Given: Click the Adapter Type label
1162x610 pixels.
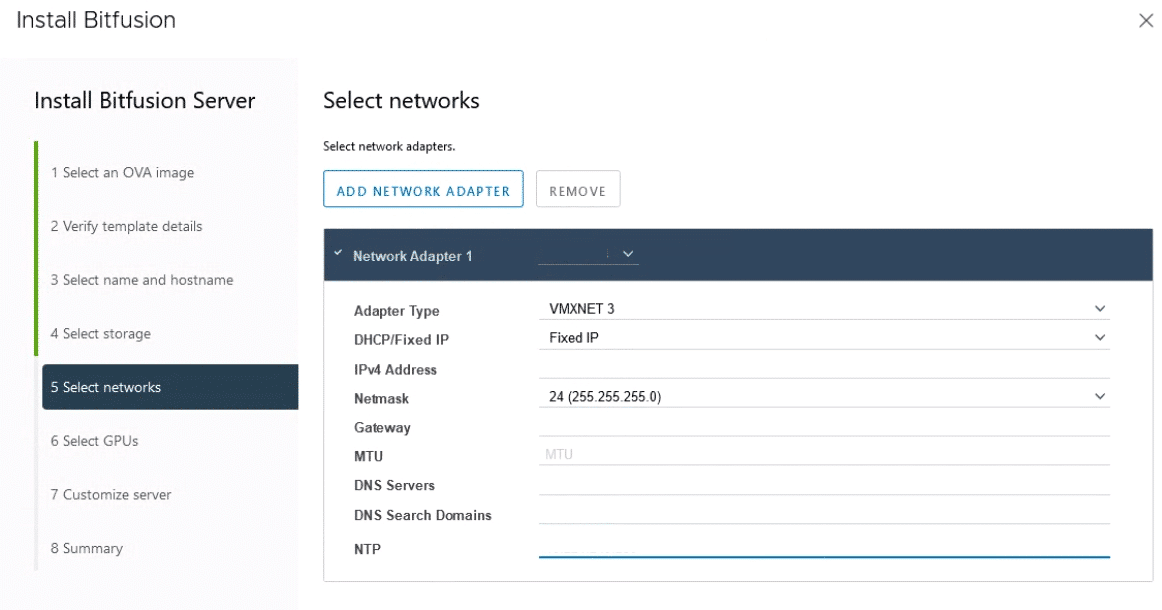Looking at the screenshot, I should pos(396,311).
